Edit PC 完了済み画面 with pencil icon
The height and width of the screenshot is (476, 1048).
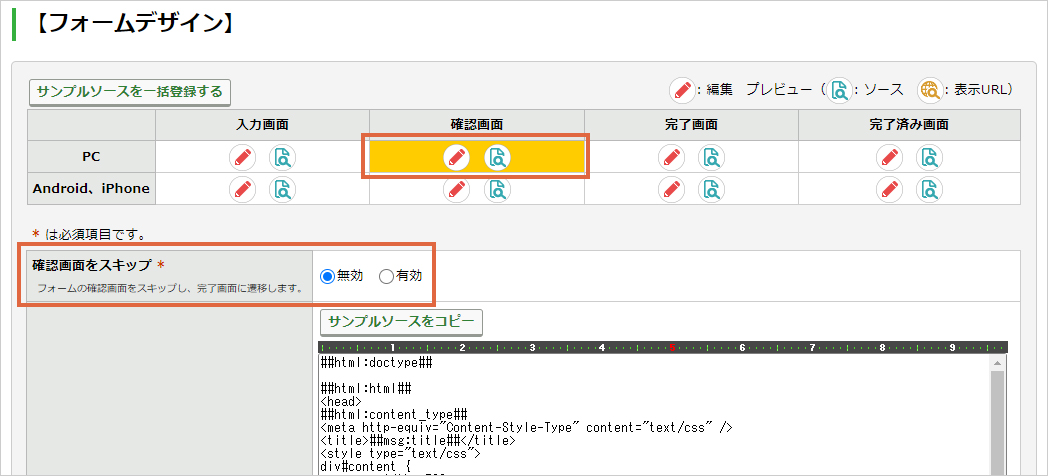[890, 157]
